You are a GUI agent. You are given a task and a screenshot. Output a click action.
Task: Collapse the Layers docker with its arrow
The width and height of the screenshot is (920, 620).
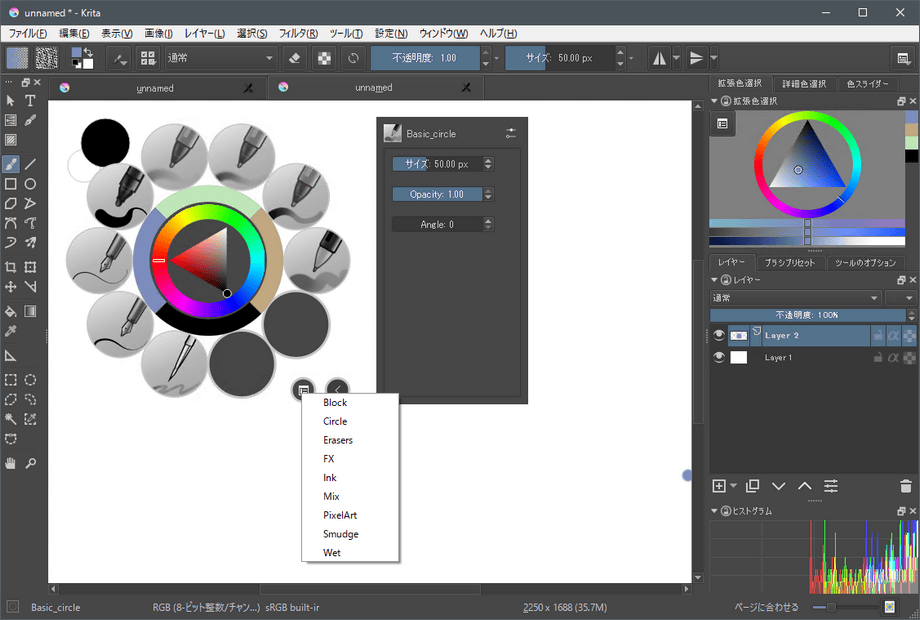(x=714, y=280)
